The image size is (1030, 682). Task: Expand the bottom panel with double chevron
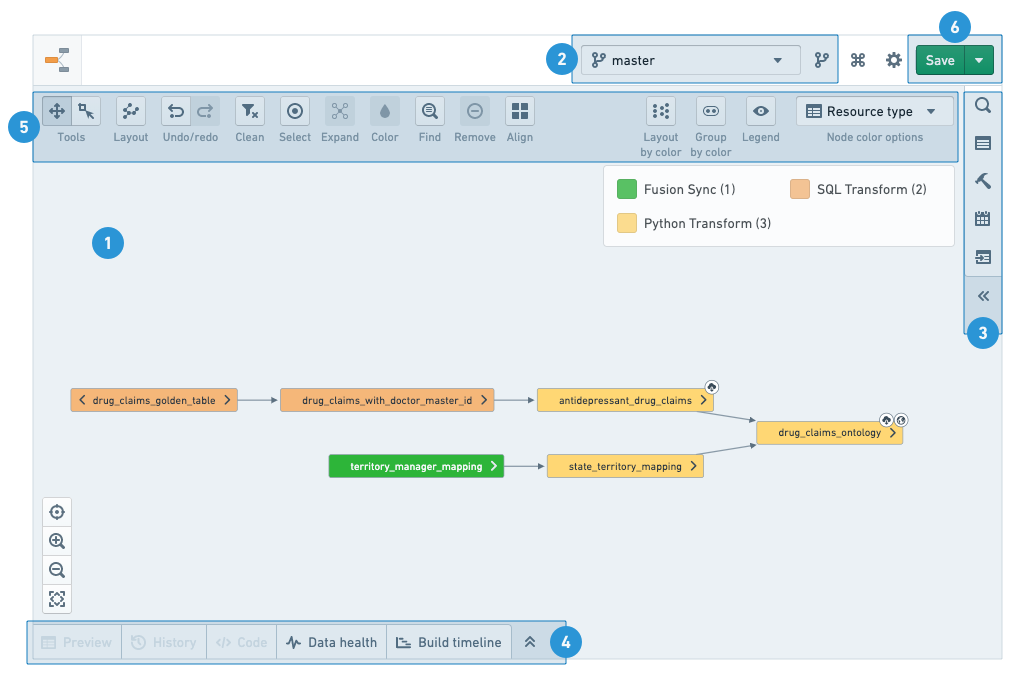[x=530, y=642]
